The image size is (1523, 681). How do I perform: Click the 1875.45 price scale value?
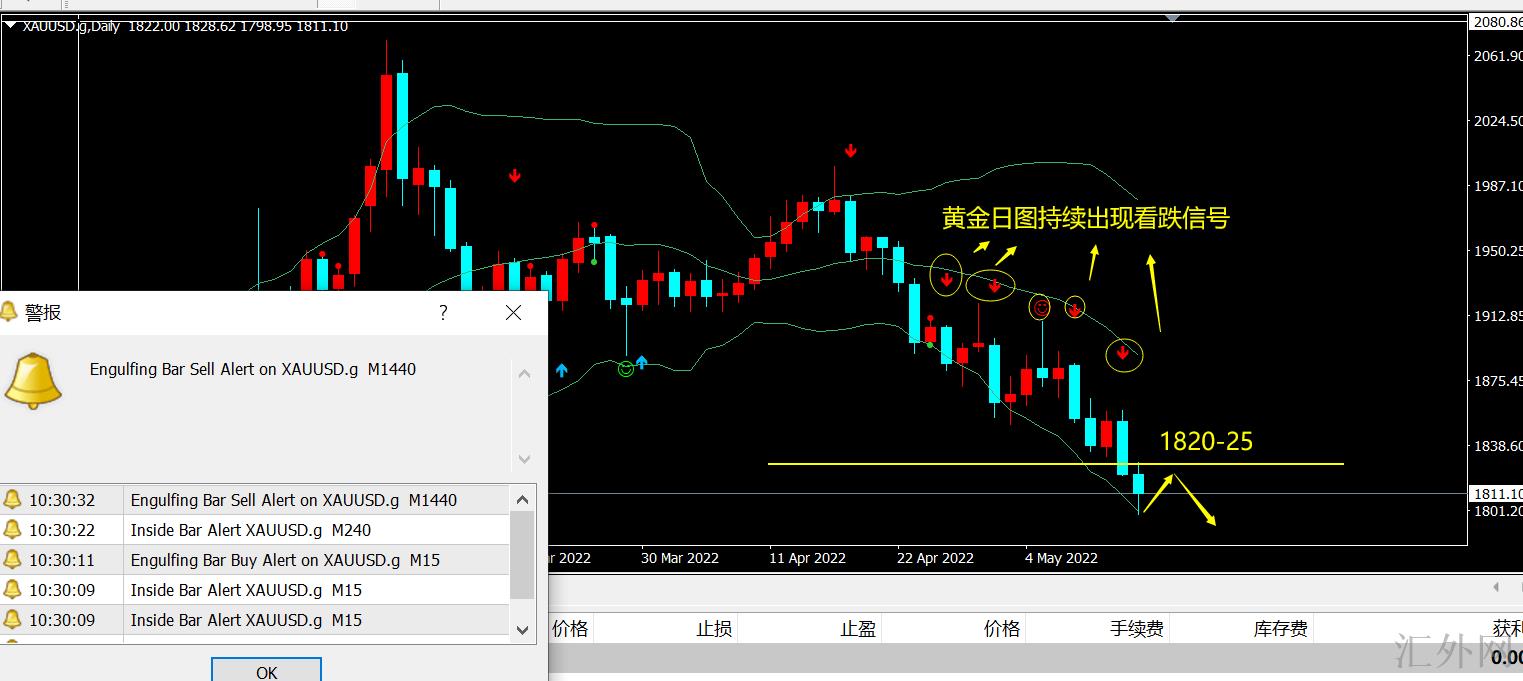1497,381
